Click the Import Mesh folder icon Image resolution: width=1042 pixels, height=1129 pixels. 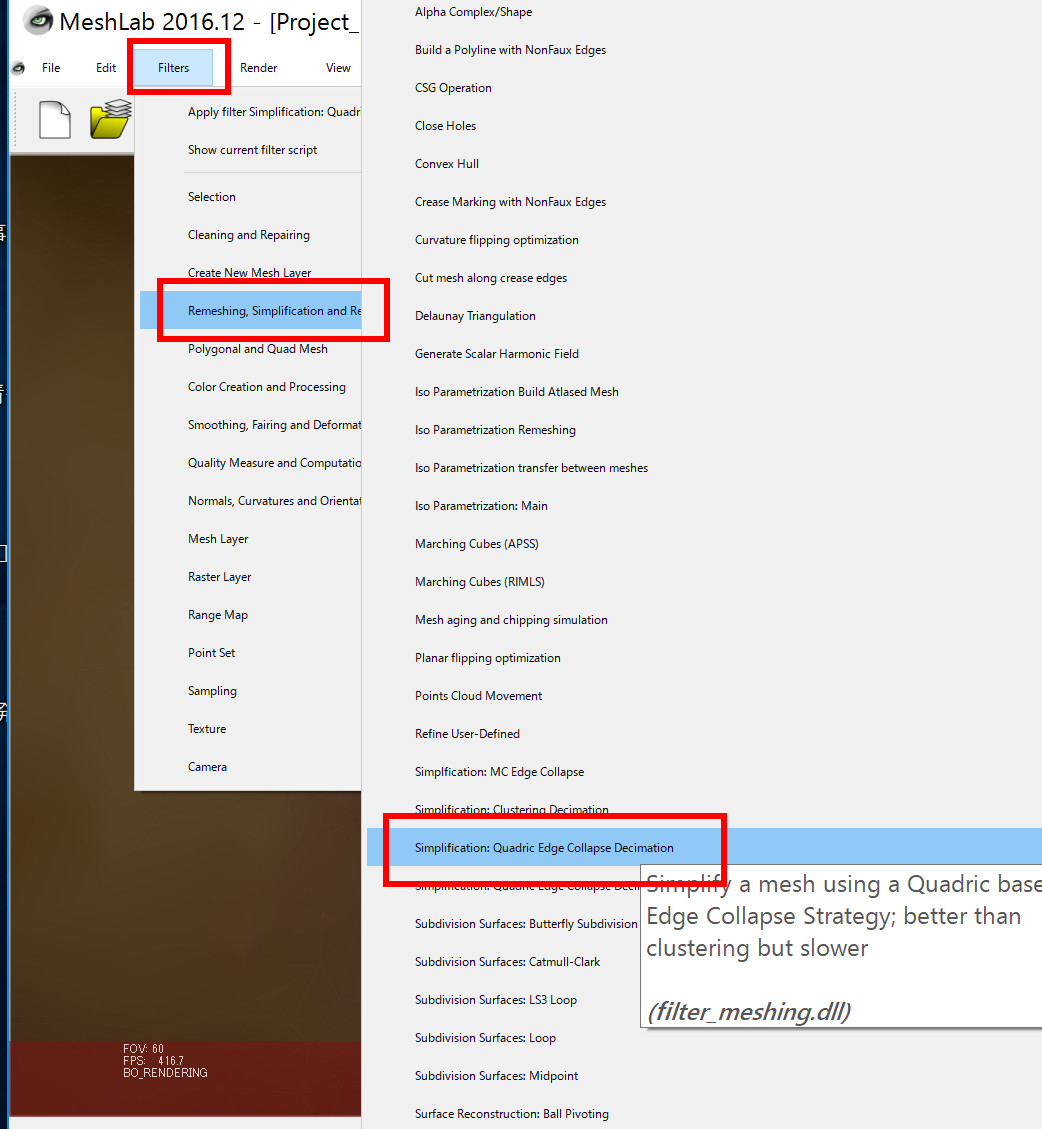[x=111, y=119]
